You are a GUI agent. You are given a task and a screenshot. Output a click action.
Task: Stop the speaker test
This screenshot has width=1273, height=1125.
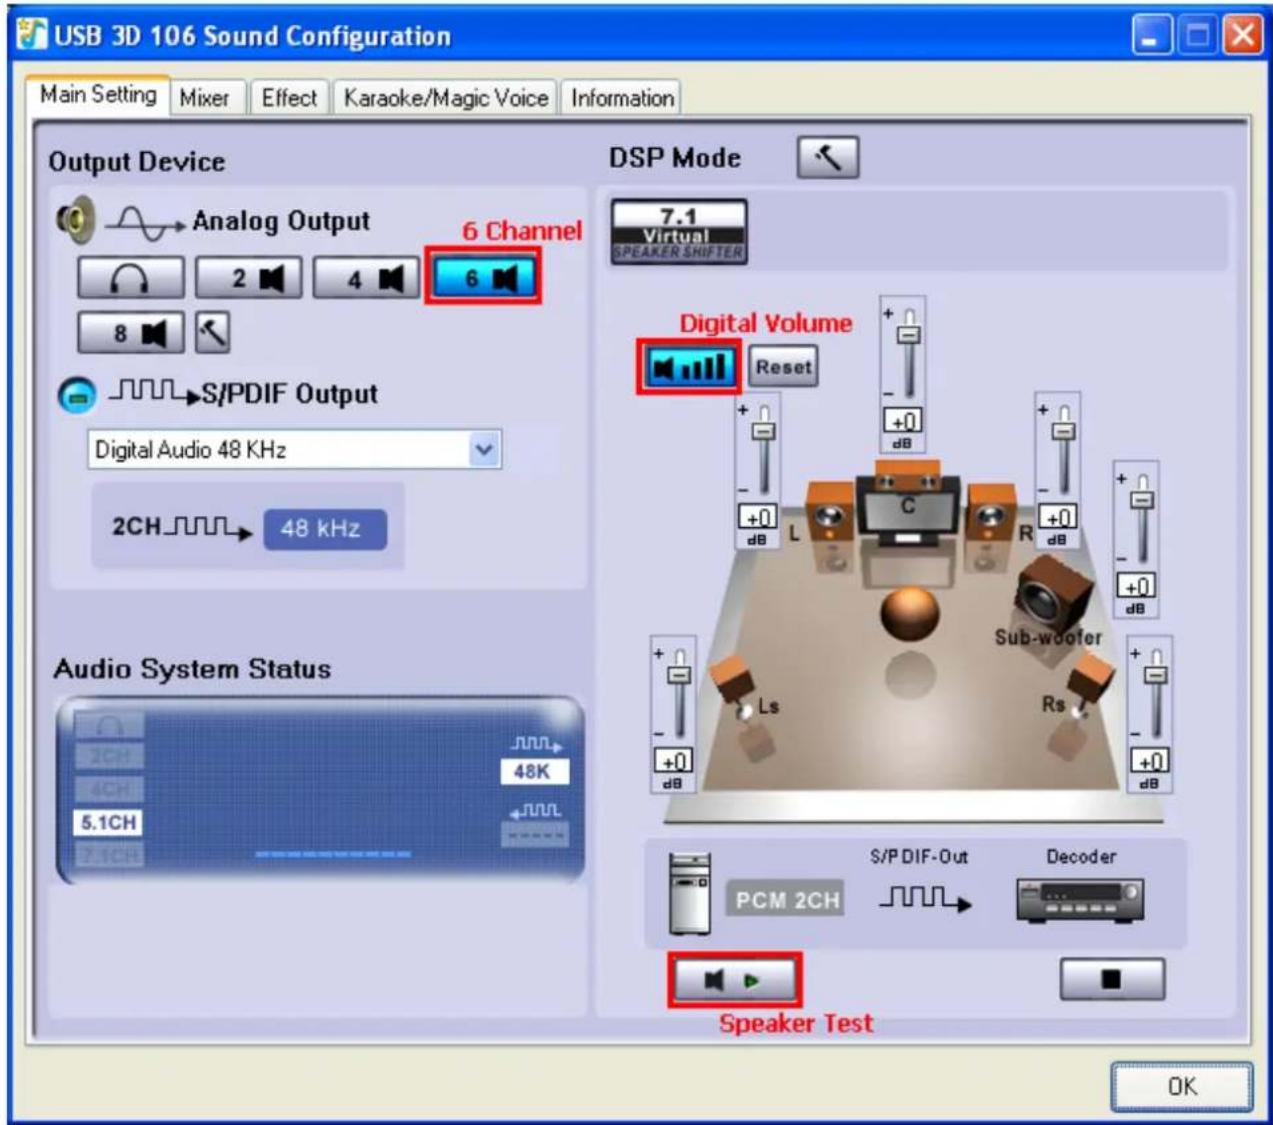pos(1112,979)
